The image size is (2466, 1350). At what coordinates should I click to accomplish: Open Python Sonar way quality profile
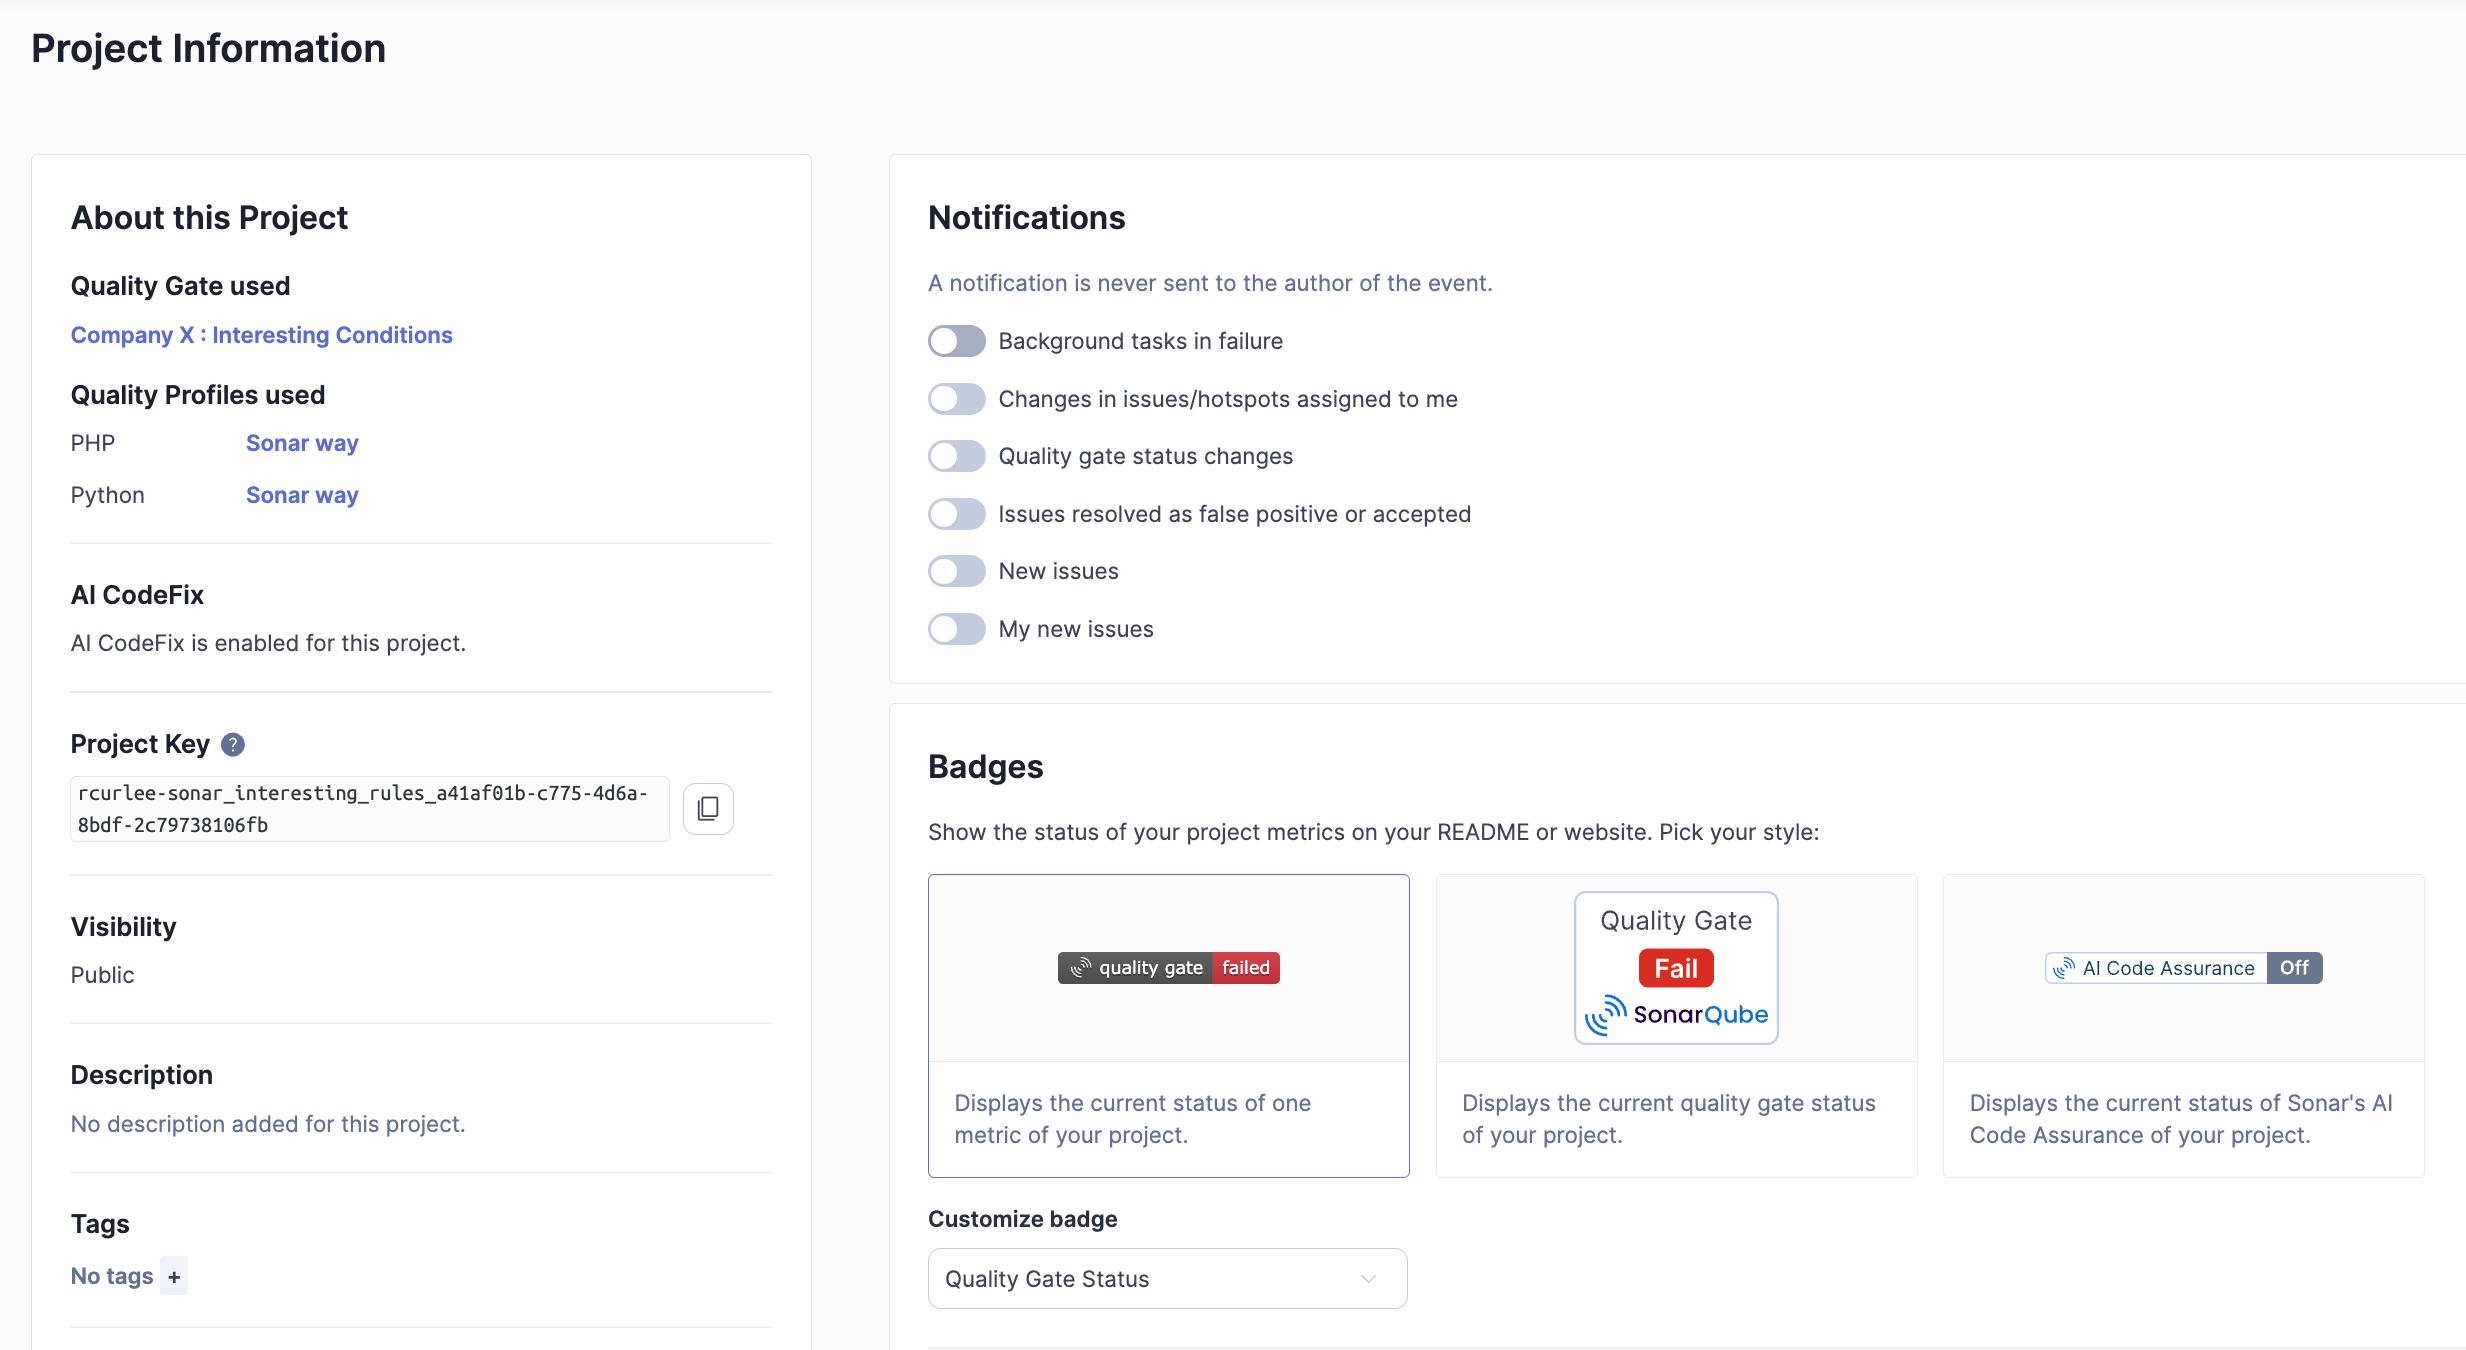point(302,495)
